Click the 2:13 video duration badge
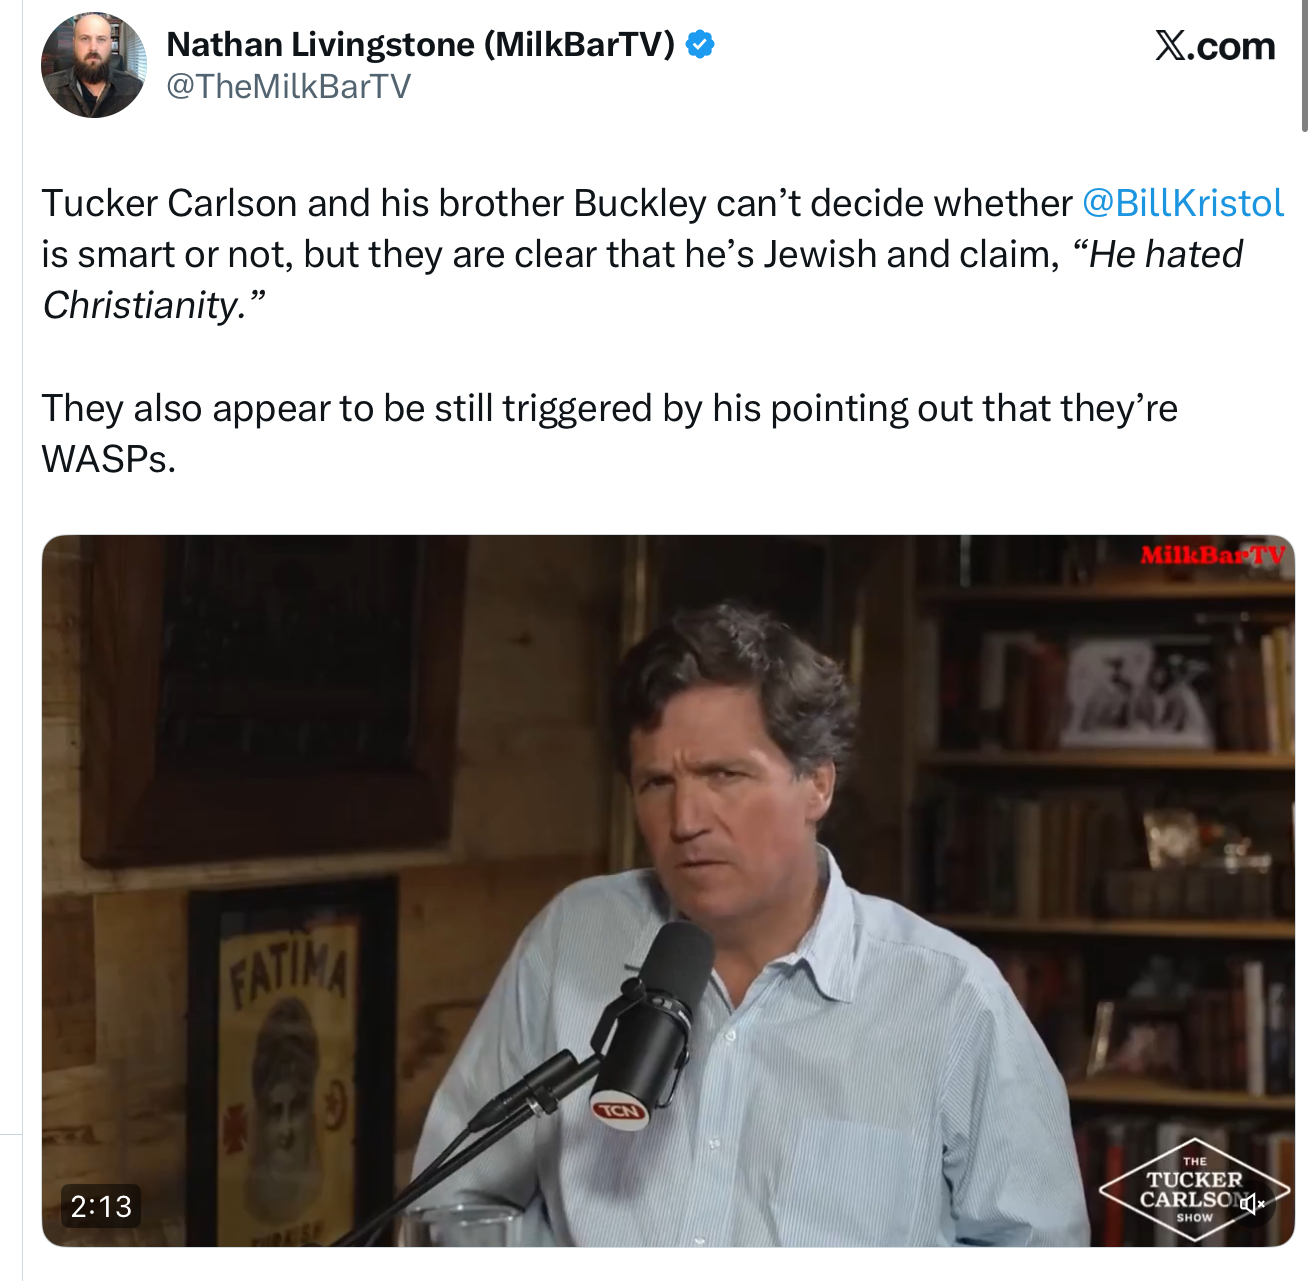Screen dimensions: 1314x1281 point(101,1206)
